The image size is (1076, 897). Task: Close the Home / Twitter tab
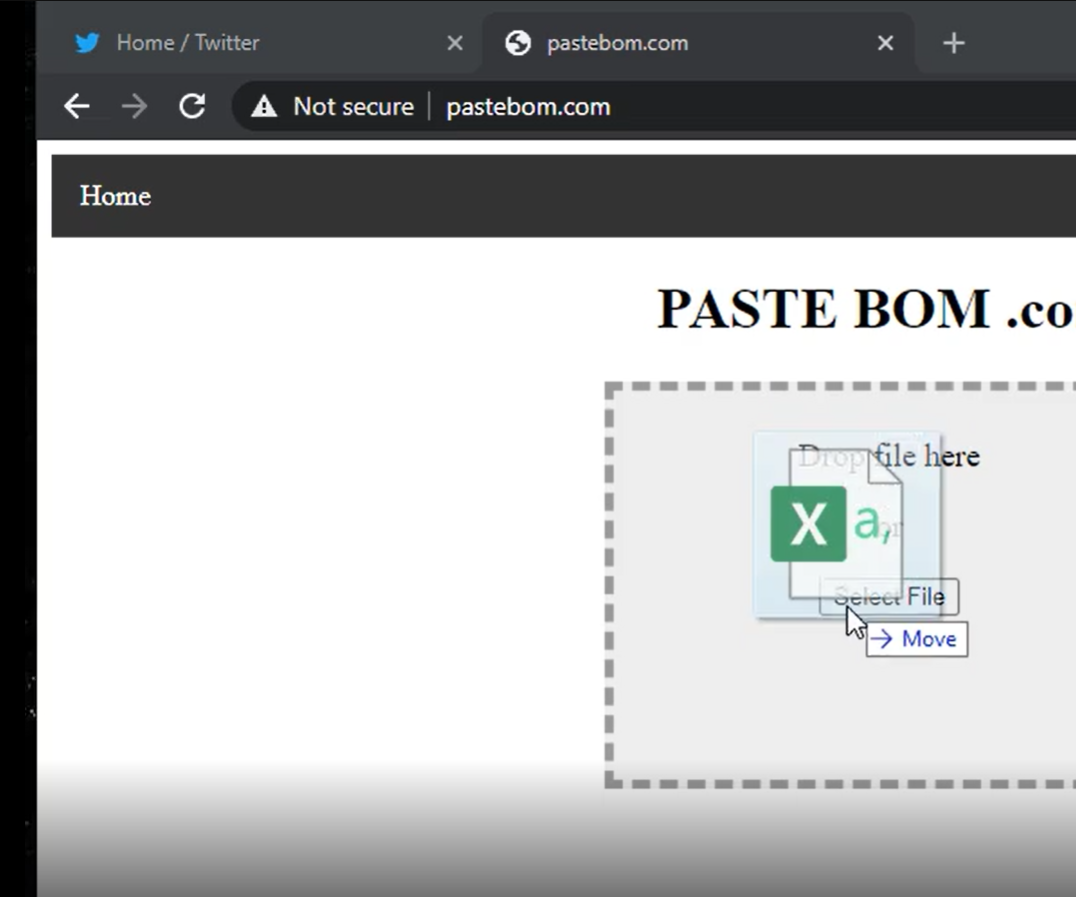click(x=455, y=42)
